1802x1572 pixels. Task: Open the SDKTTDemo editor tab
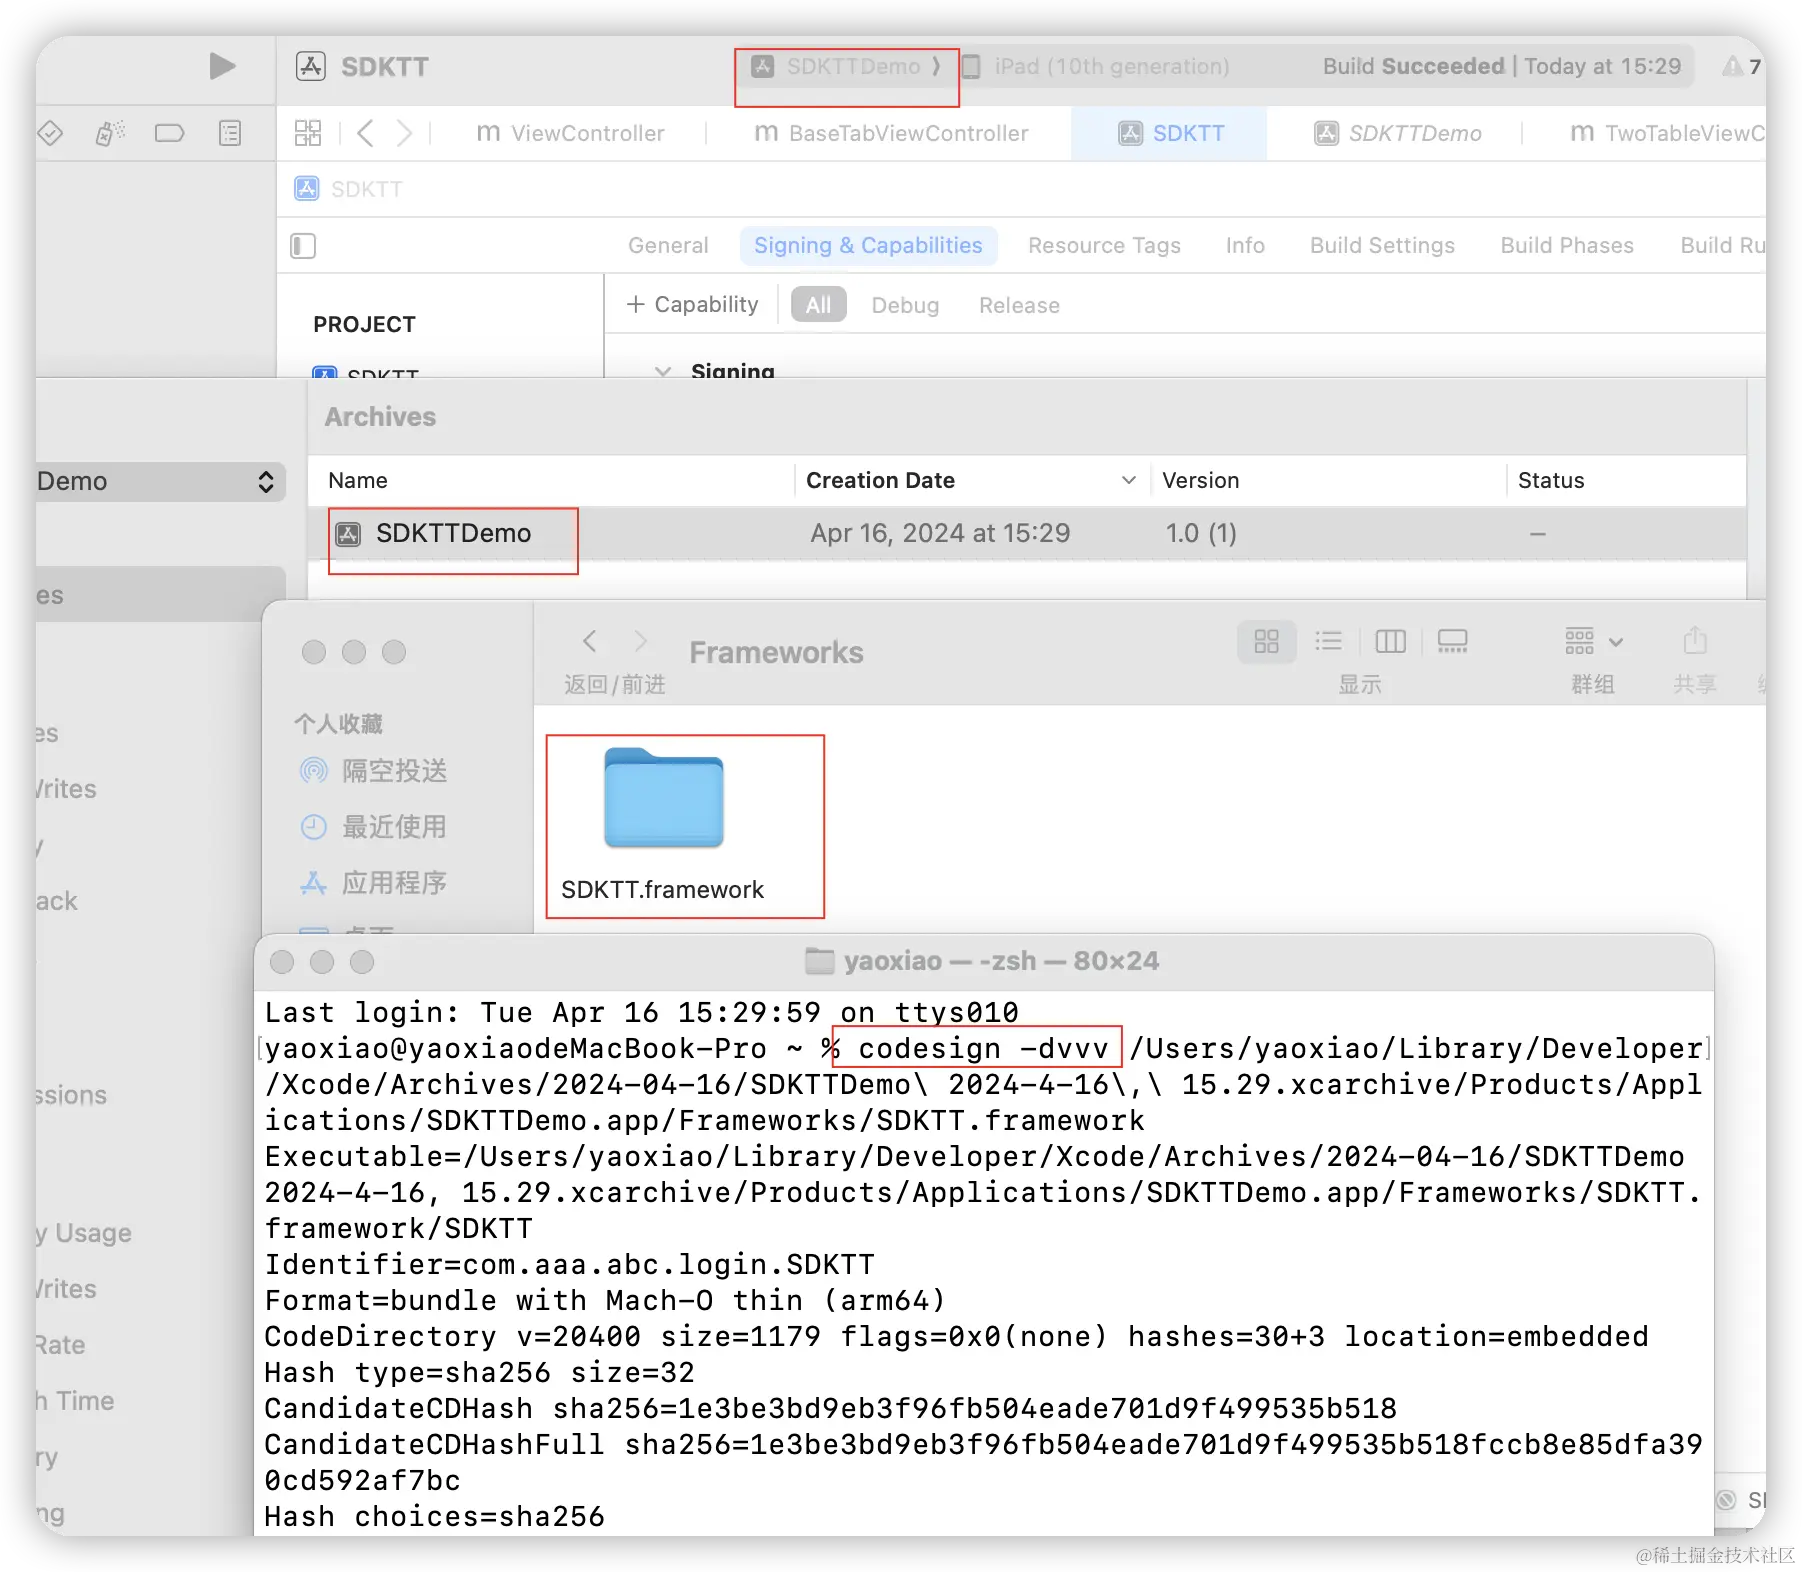point(1398,133)
